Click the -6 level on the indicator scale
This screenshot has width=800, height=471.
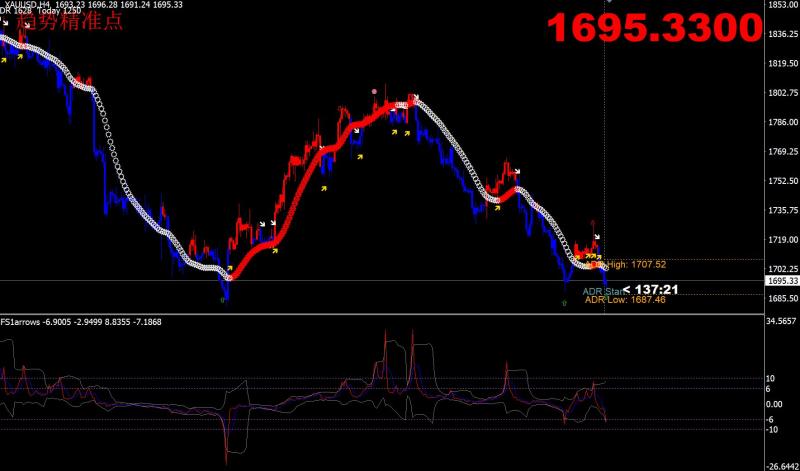(x=771, y=419)
